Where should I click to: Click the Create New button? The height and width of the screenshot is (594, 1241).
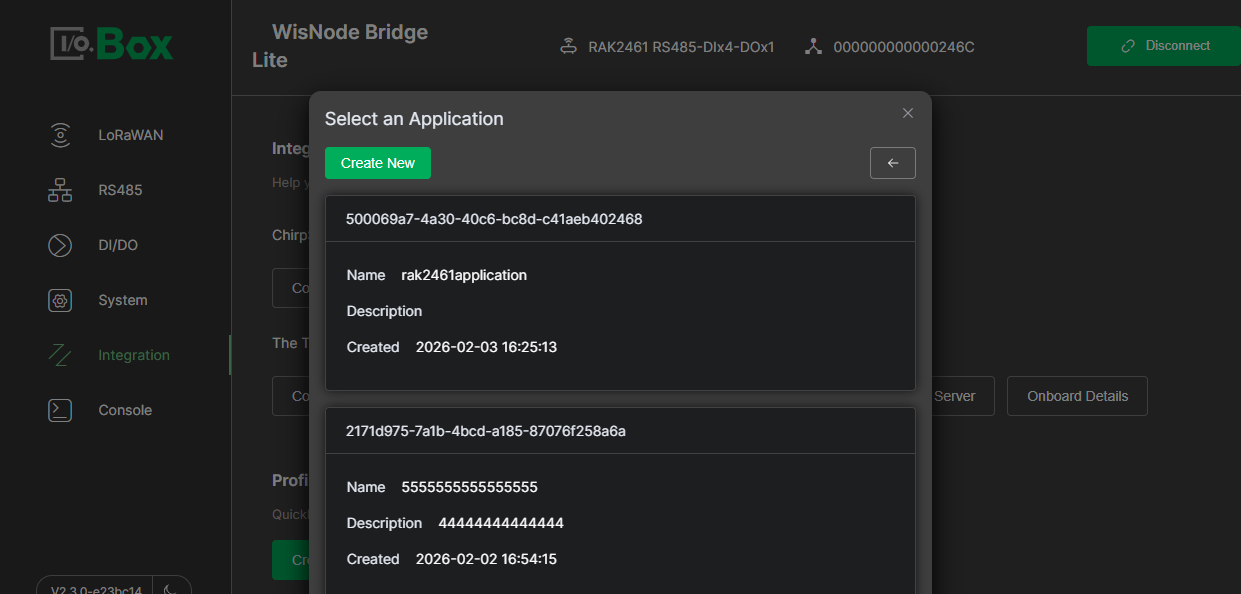pyautogui.click(x=377, y=162)
